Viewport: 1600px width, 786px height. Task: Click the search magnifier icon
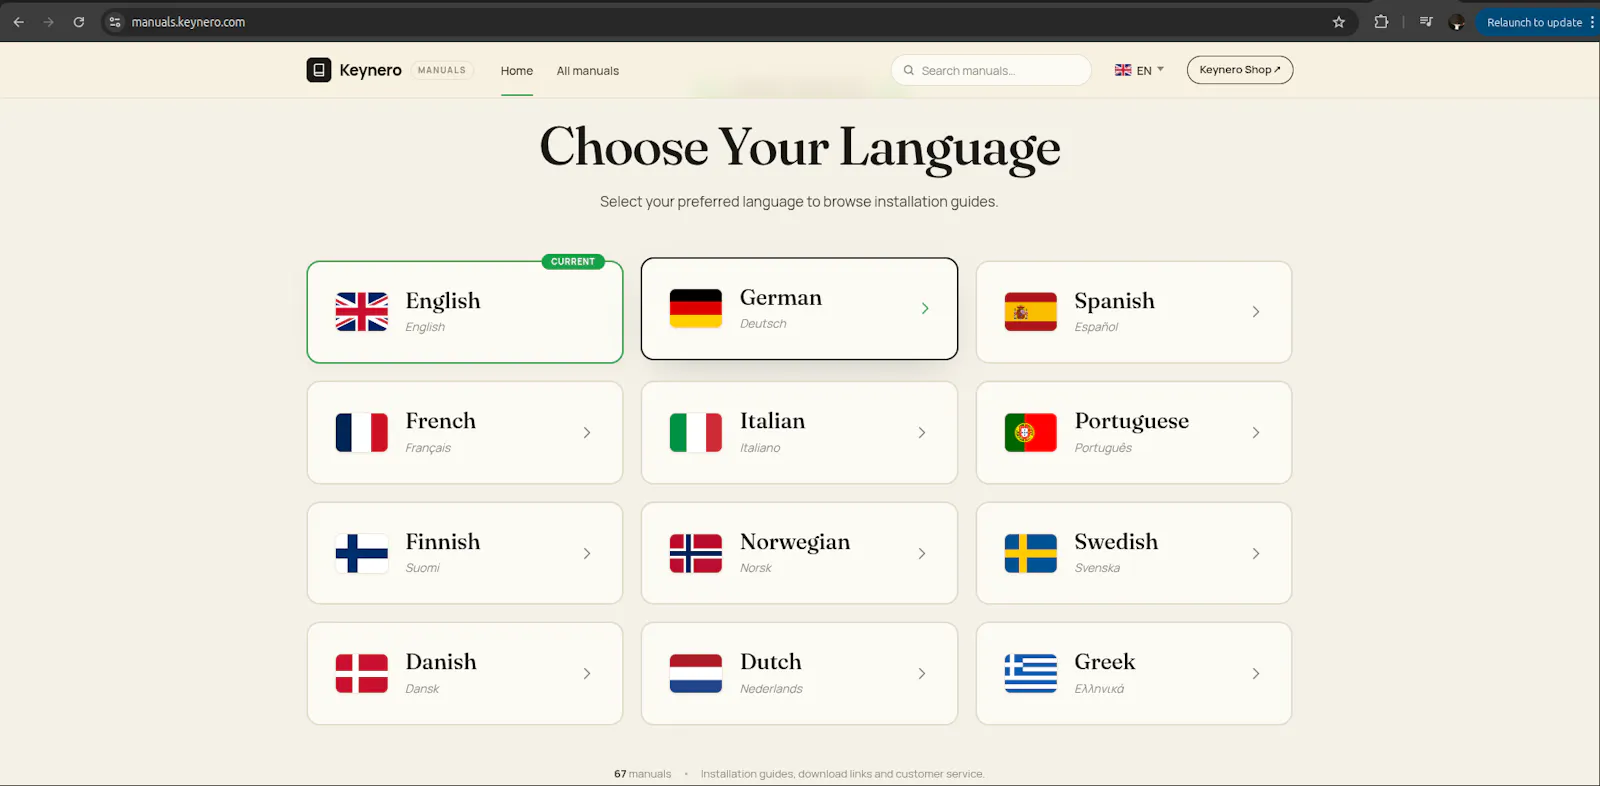click(x=908, y=71)
